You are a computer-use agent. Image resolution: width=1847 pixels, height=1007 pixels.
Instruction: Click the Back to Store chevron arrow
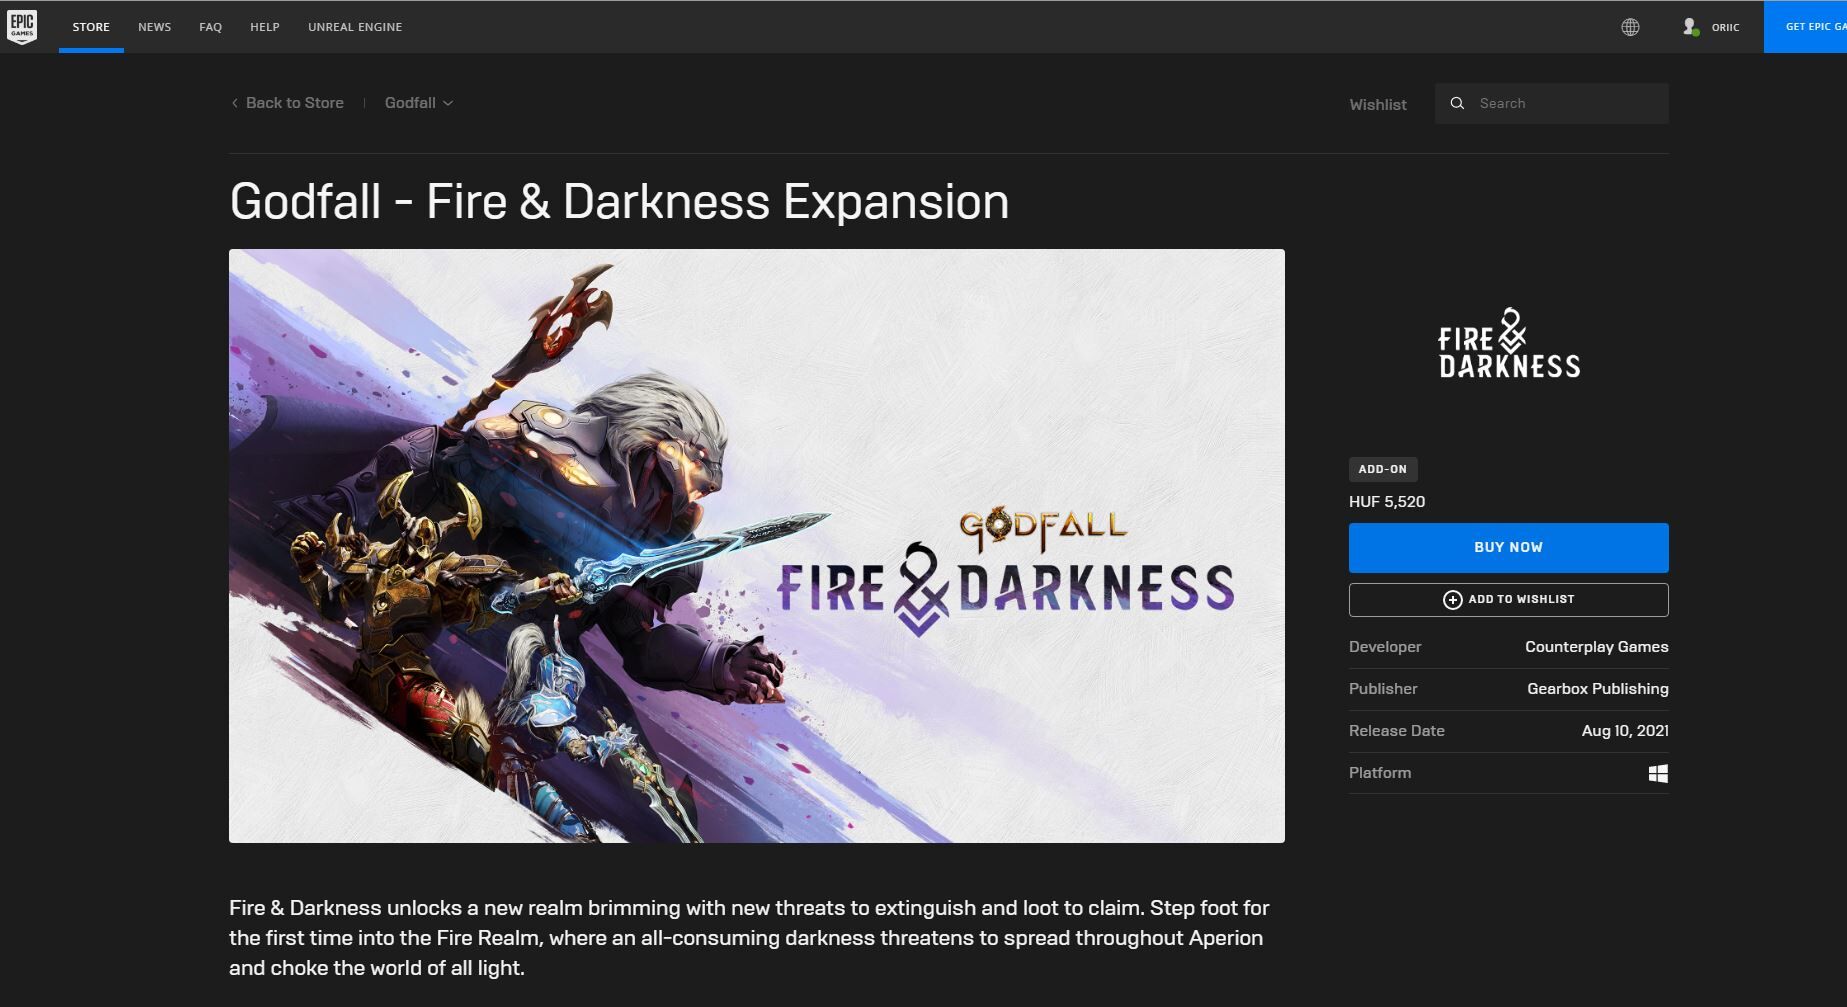tap(235, 103)
